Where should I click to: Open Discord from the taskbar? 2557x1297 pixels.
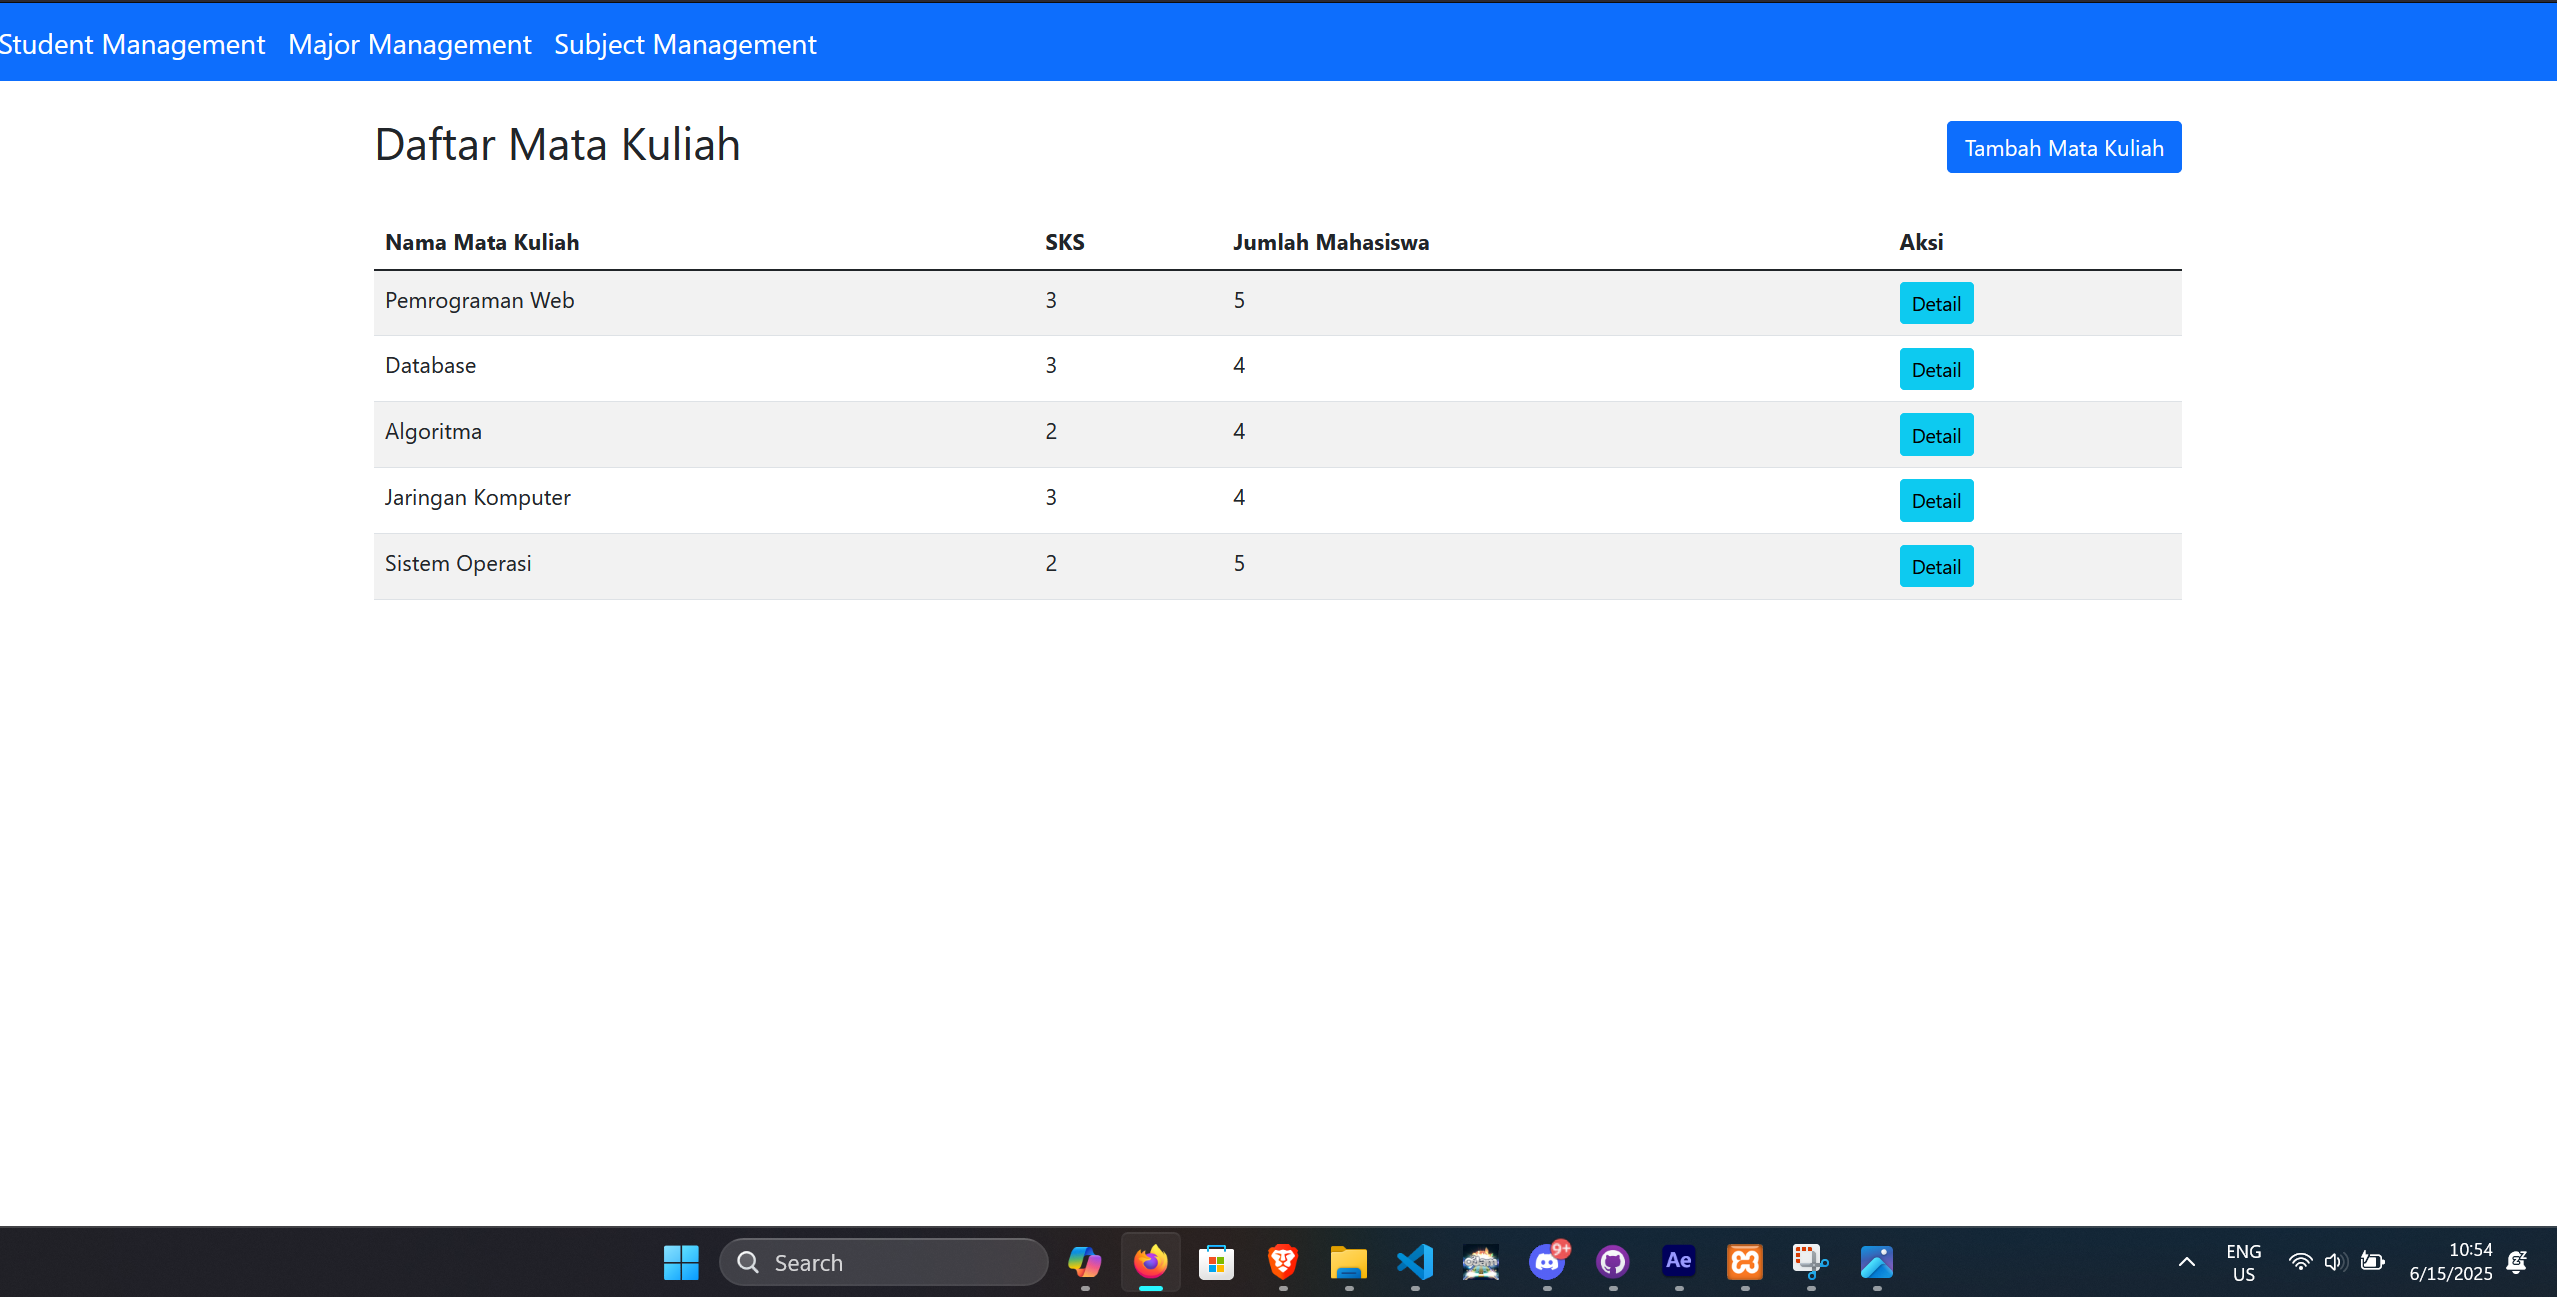pos(1547,1262)
